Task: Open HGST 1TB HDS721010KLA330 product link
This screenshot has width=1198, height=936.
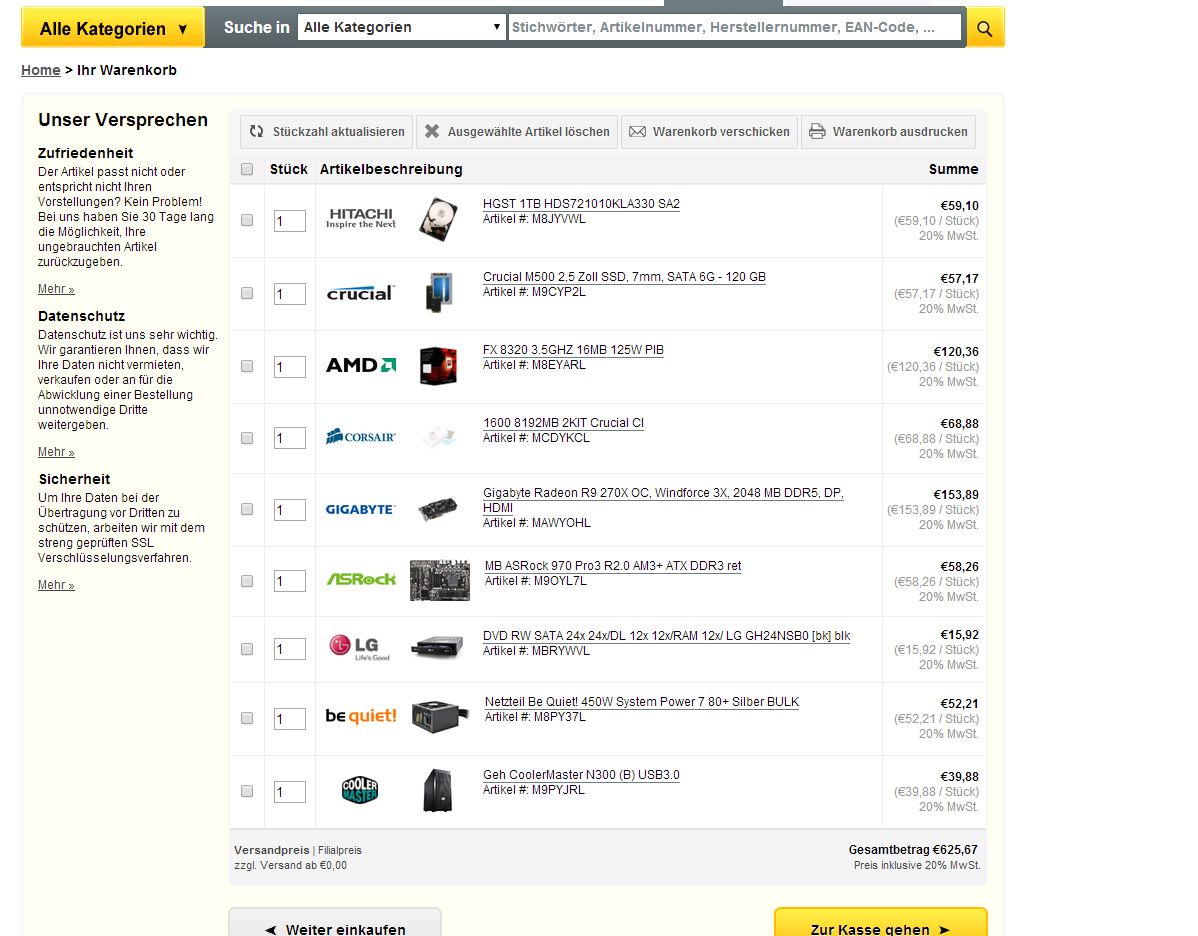Action: (581, 204)
